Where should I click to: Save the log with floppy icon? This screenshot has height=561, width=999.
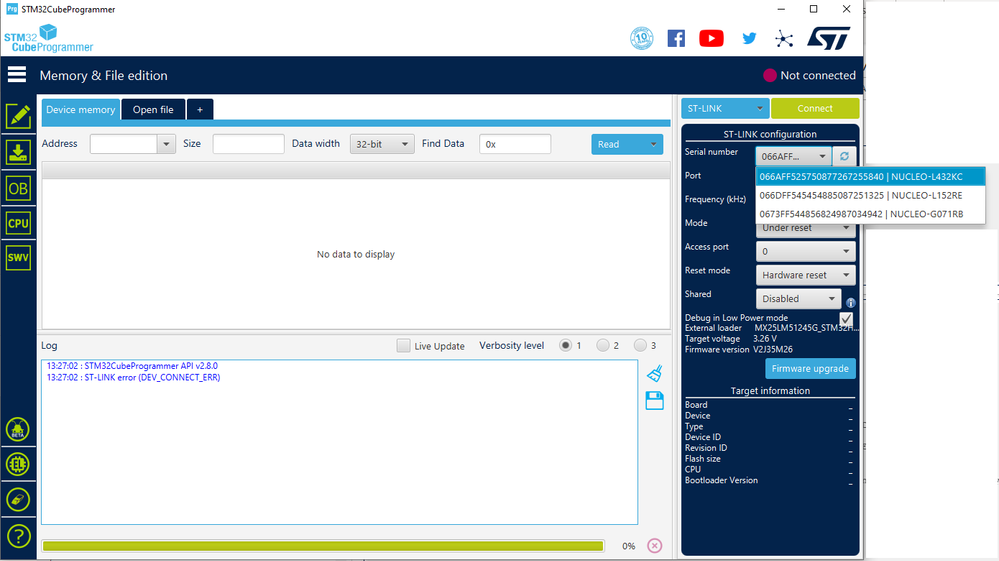point(654,401)
